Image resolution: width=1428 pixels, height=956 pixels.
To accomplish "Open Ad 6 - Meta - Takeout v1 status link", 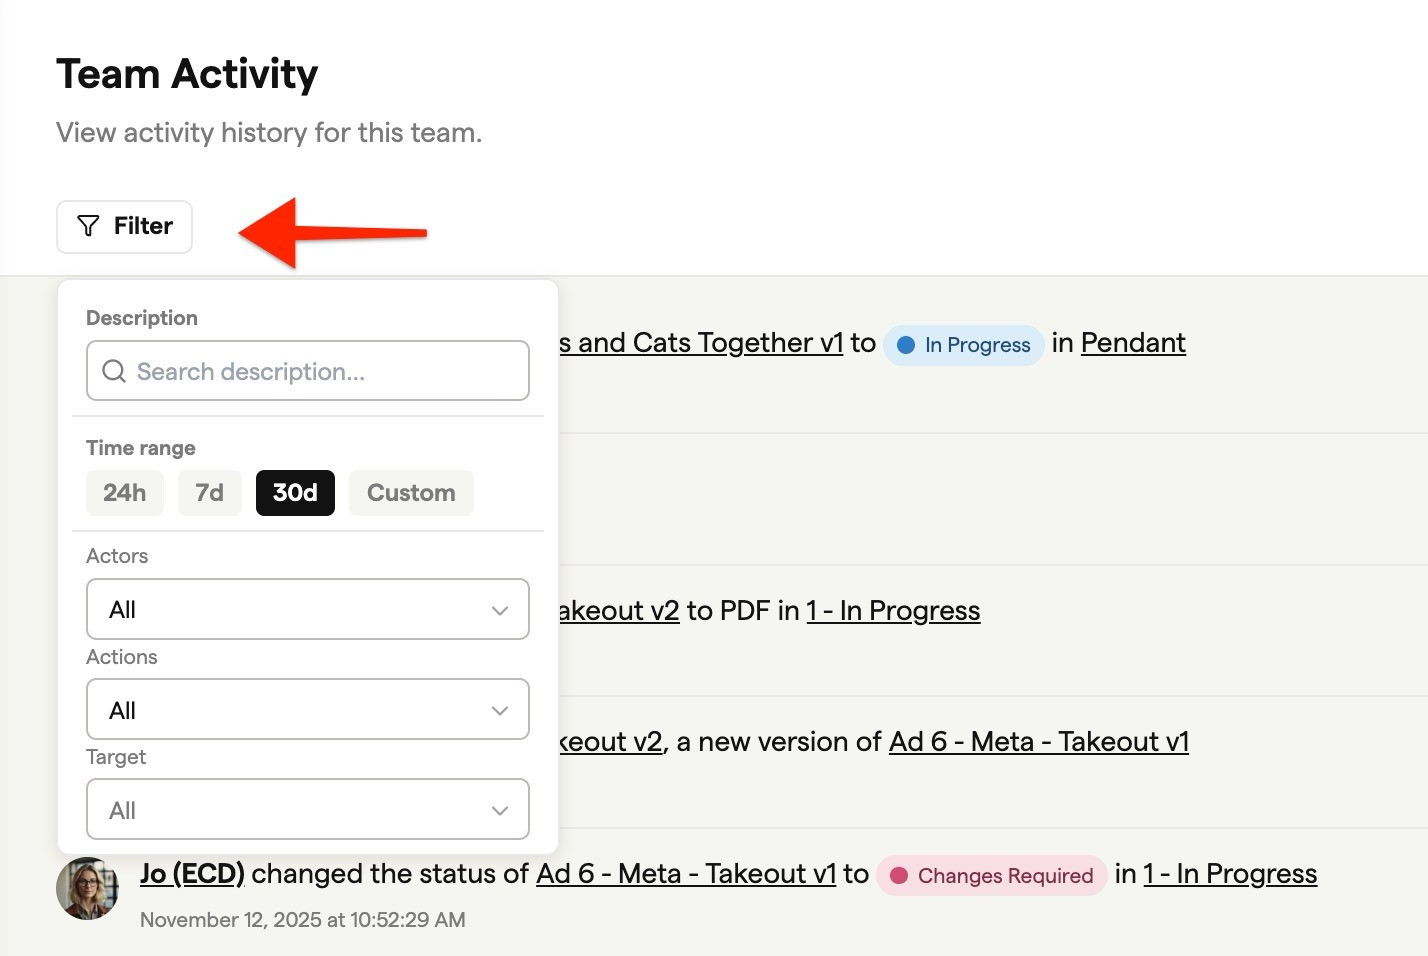I will coord(686,874).
